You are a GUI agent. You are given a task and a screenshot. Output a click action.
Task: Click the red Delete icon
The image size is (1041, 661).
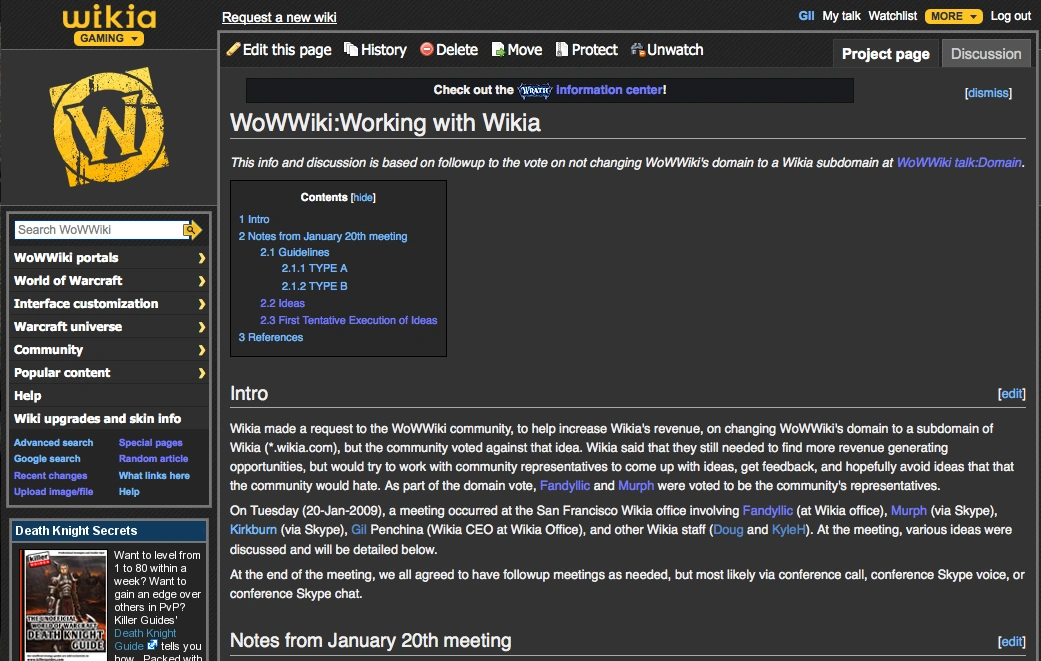pos(427,49)
